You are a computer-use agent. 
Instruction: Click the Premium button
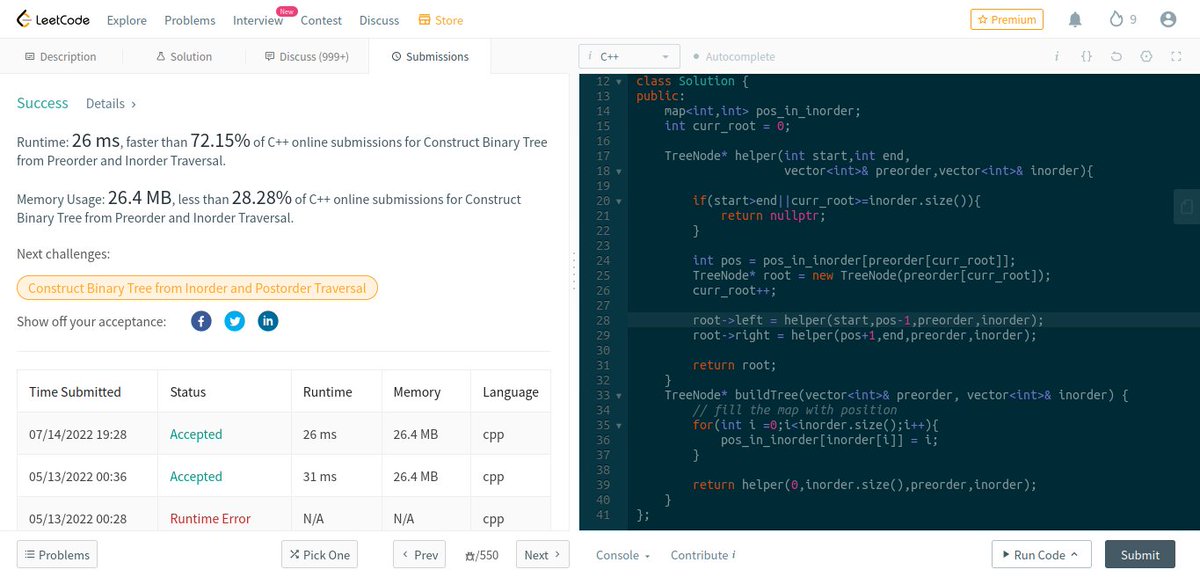1007,19
